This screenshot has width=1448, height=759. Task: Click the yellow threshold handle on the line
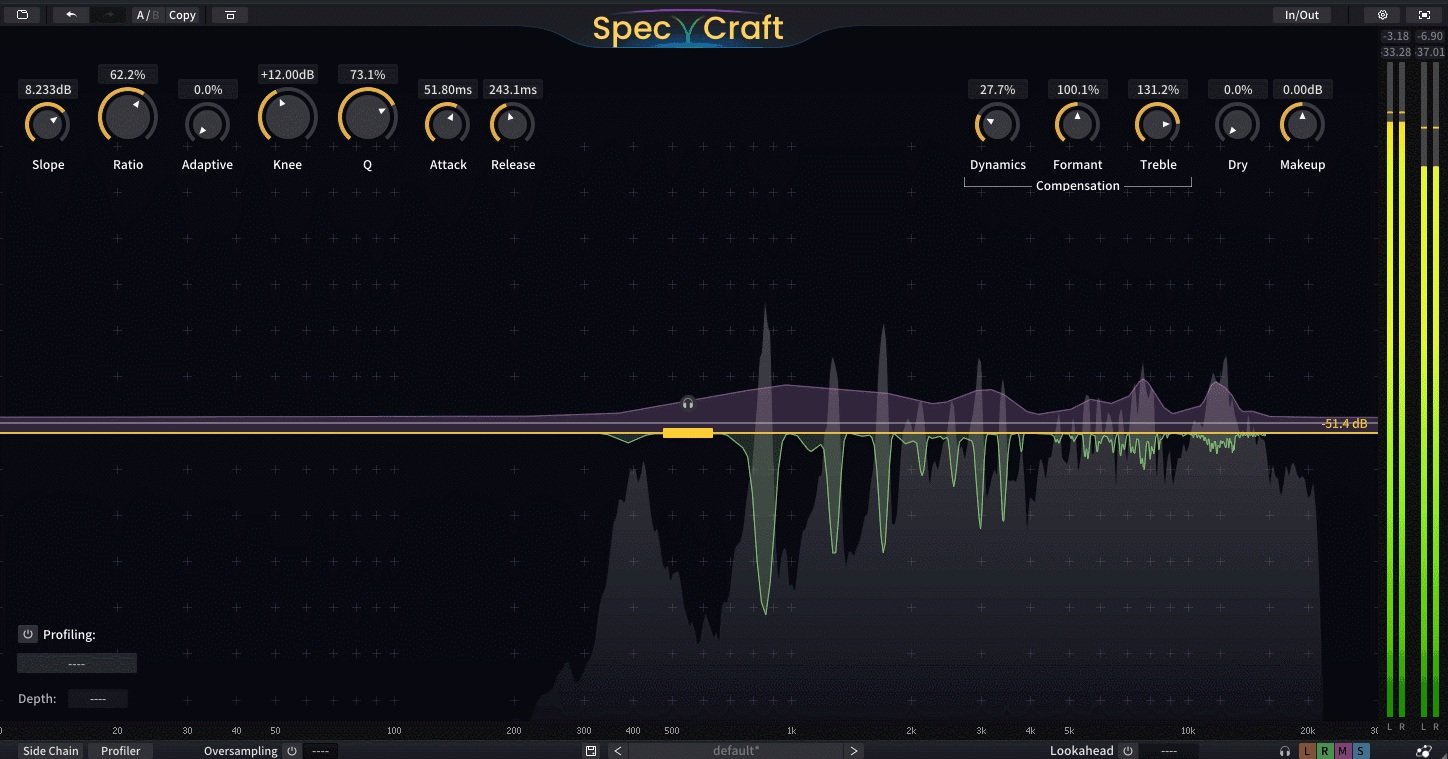688,433
